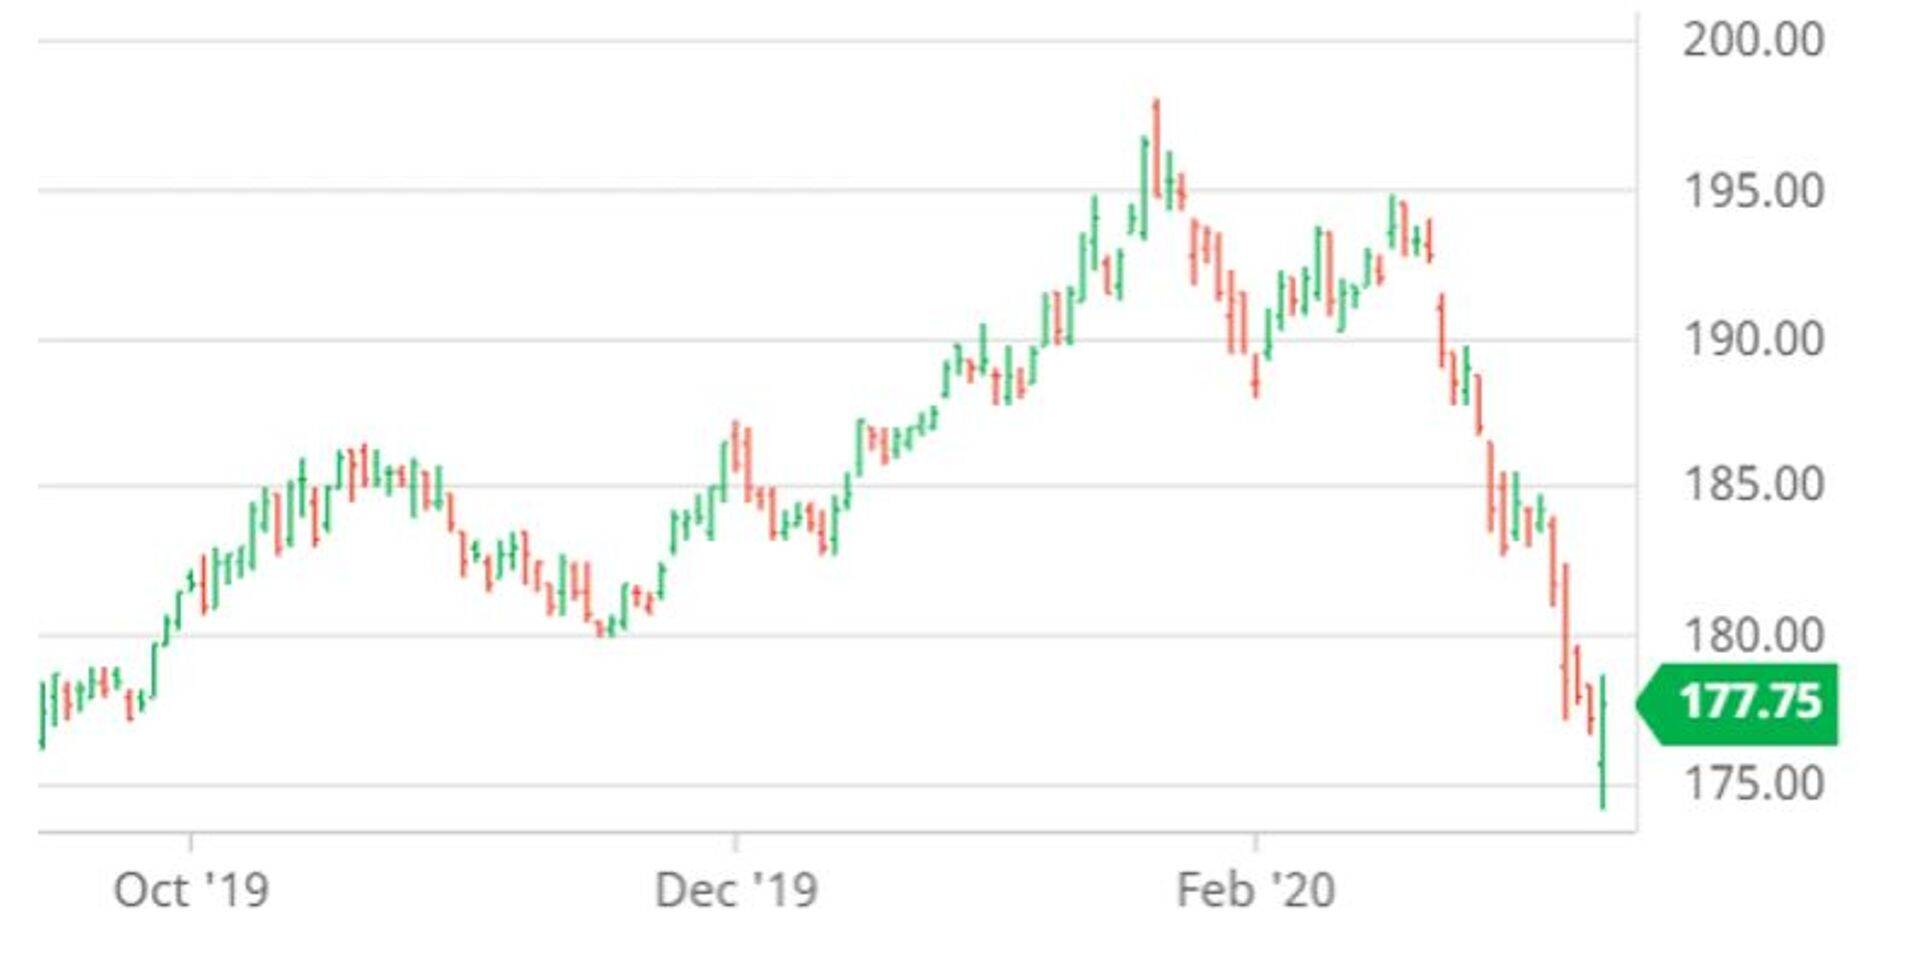Click the red bar directly above Dec '19 tick
Screen dimensions: 1920x979
tap(735, 447)
